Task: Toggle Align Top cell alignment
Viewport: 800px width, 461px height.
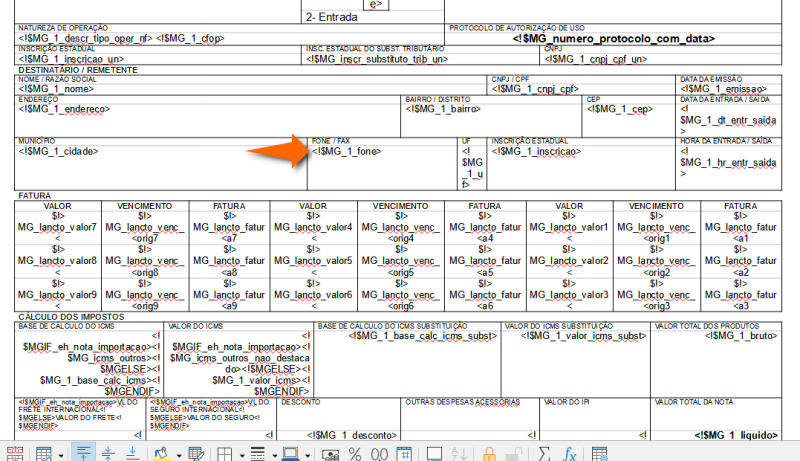Action: (x=83, y=453)
